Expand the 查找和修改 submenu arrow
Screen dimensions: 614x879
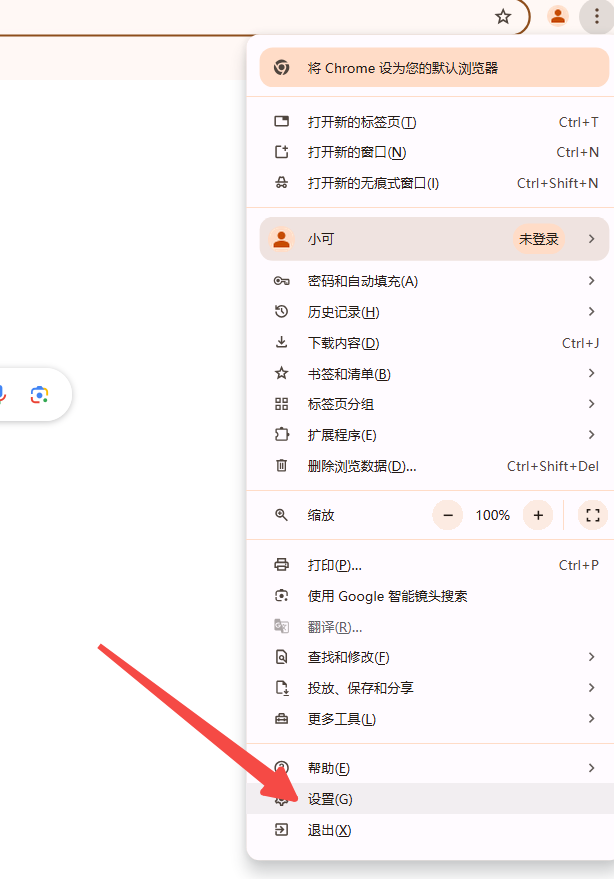tap(592, 656)
